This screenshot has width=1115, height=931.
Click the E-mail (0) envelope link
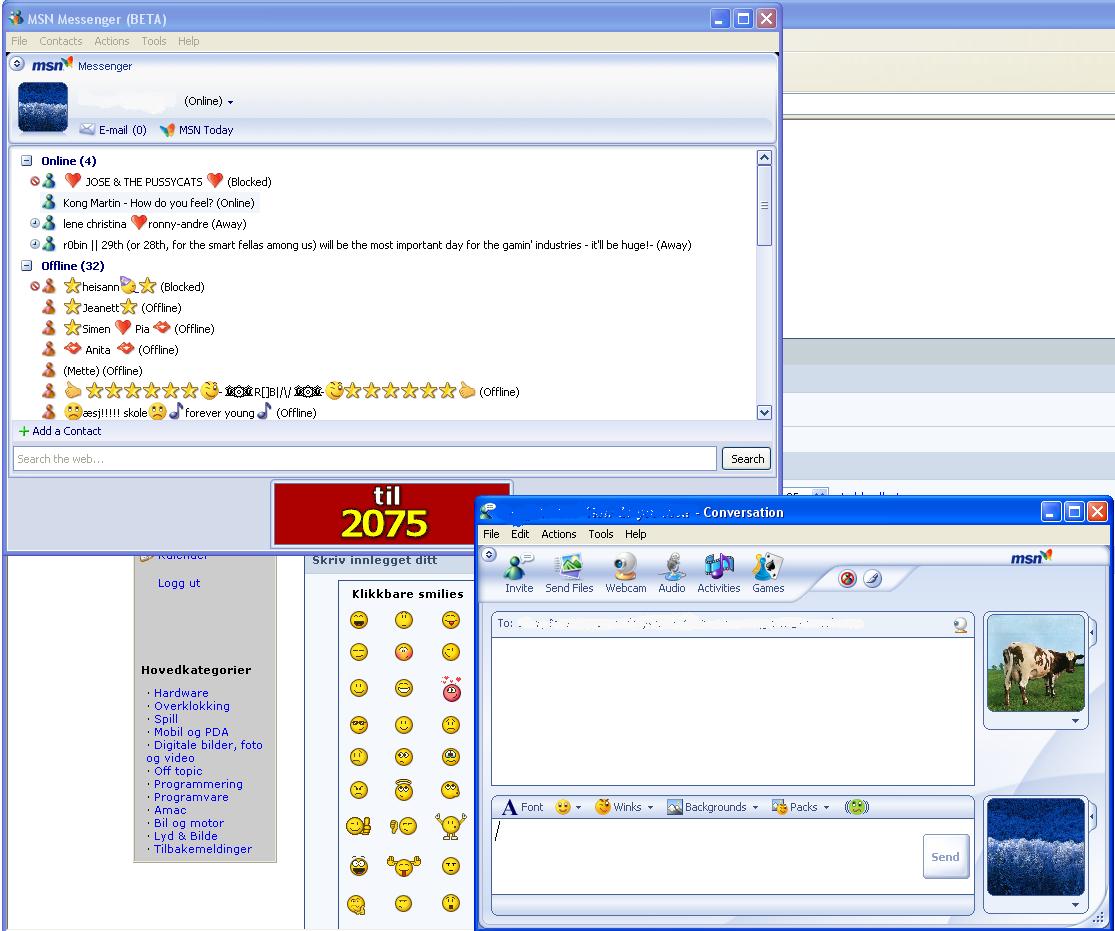(x=113, y=130)
